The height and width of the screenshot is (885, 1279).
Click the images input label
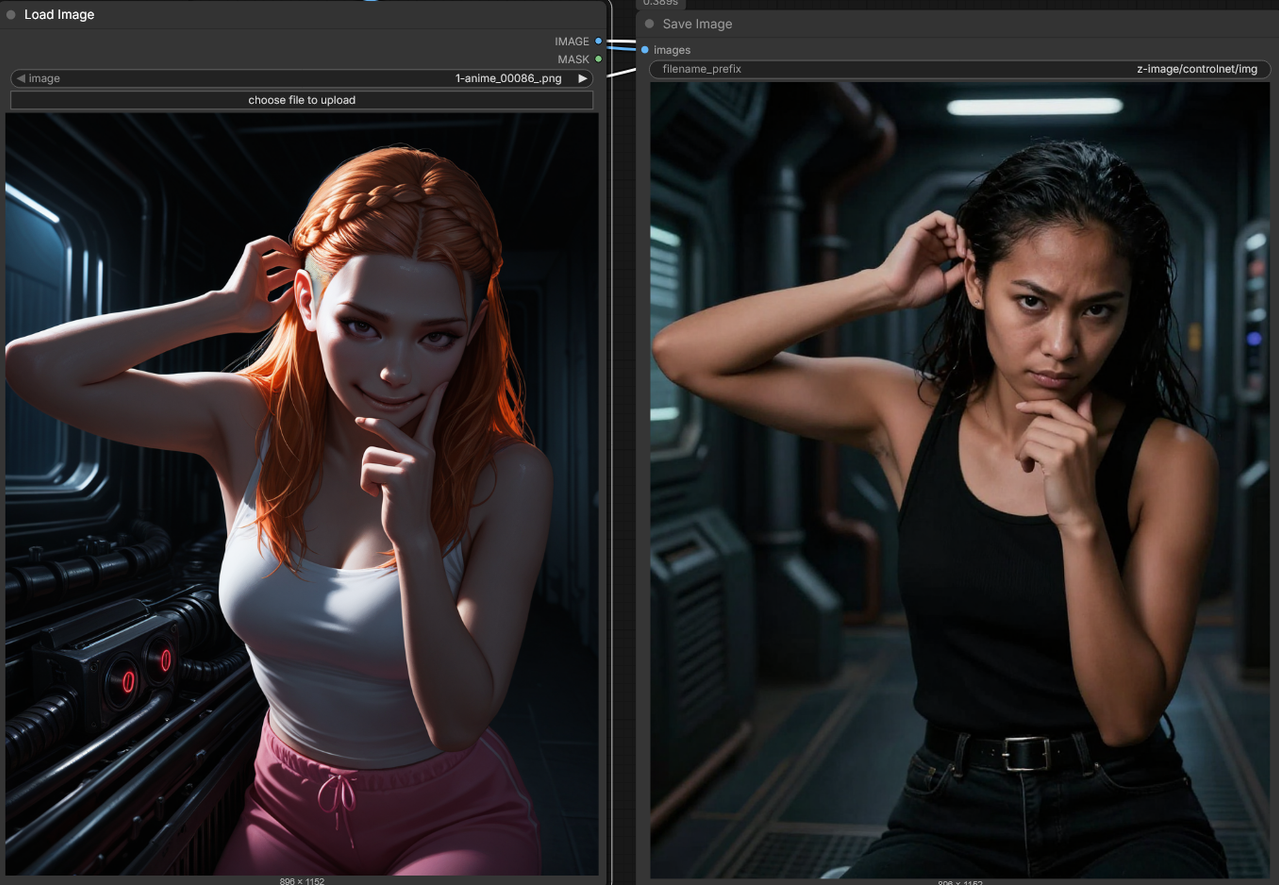click(672, 50)
